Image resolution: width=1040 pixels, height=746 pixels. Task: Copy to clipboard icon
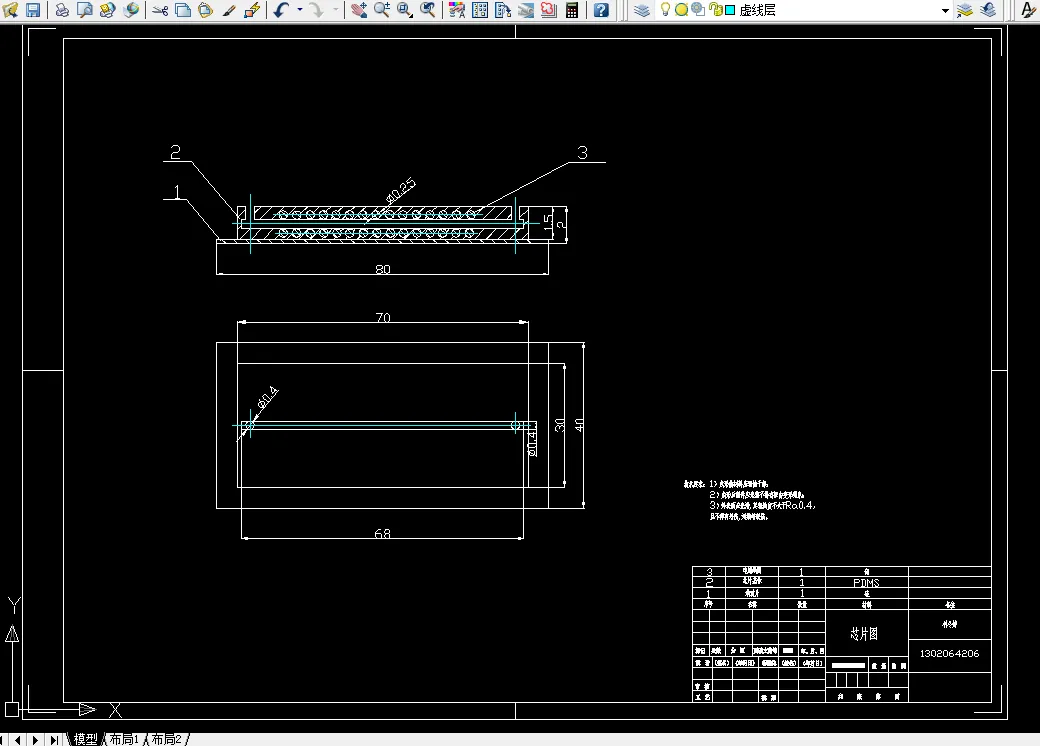click(x=182, y=9)
